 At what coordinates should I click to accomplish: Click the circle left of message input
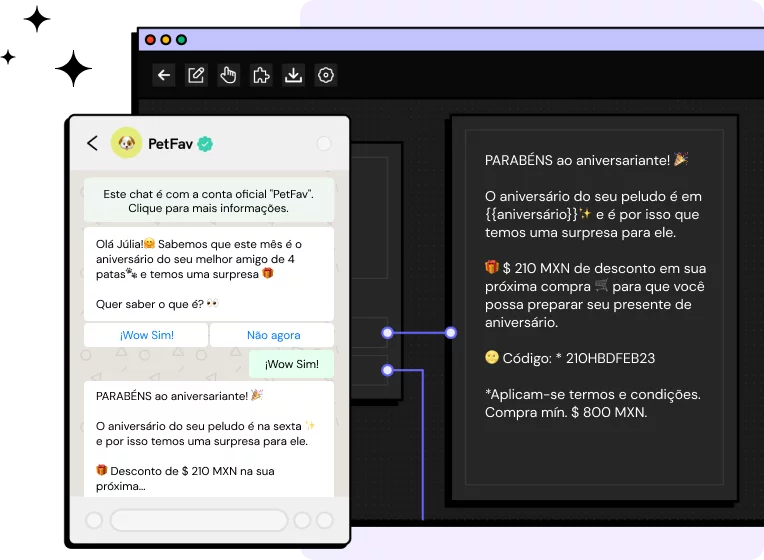94,520
